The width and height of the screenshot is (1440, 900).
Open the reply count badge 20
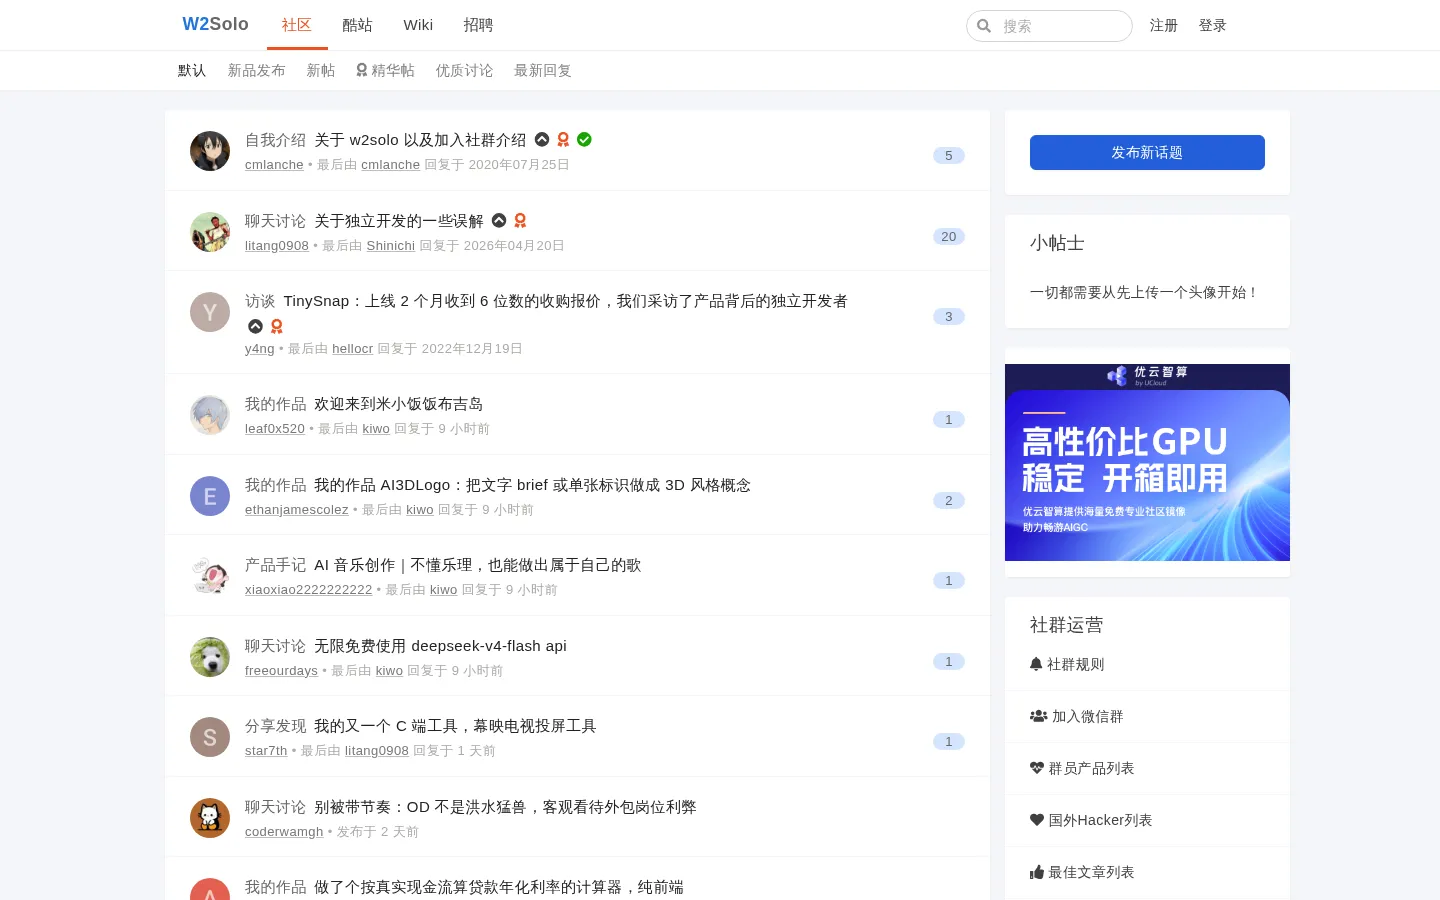[x=949, y=237]
